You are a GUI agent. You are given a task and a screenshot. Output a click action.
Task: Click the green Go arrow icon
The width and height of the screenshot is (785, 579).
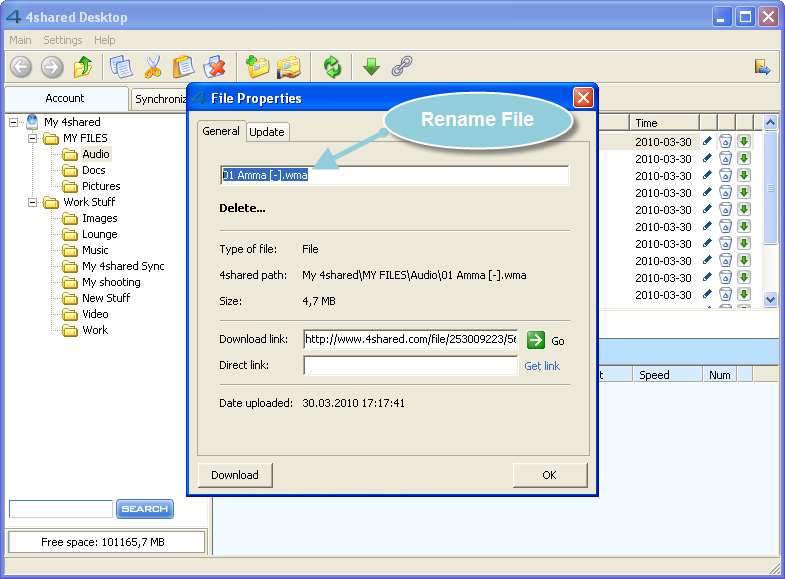point(536,340)
